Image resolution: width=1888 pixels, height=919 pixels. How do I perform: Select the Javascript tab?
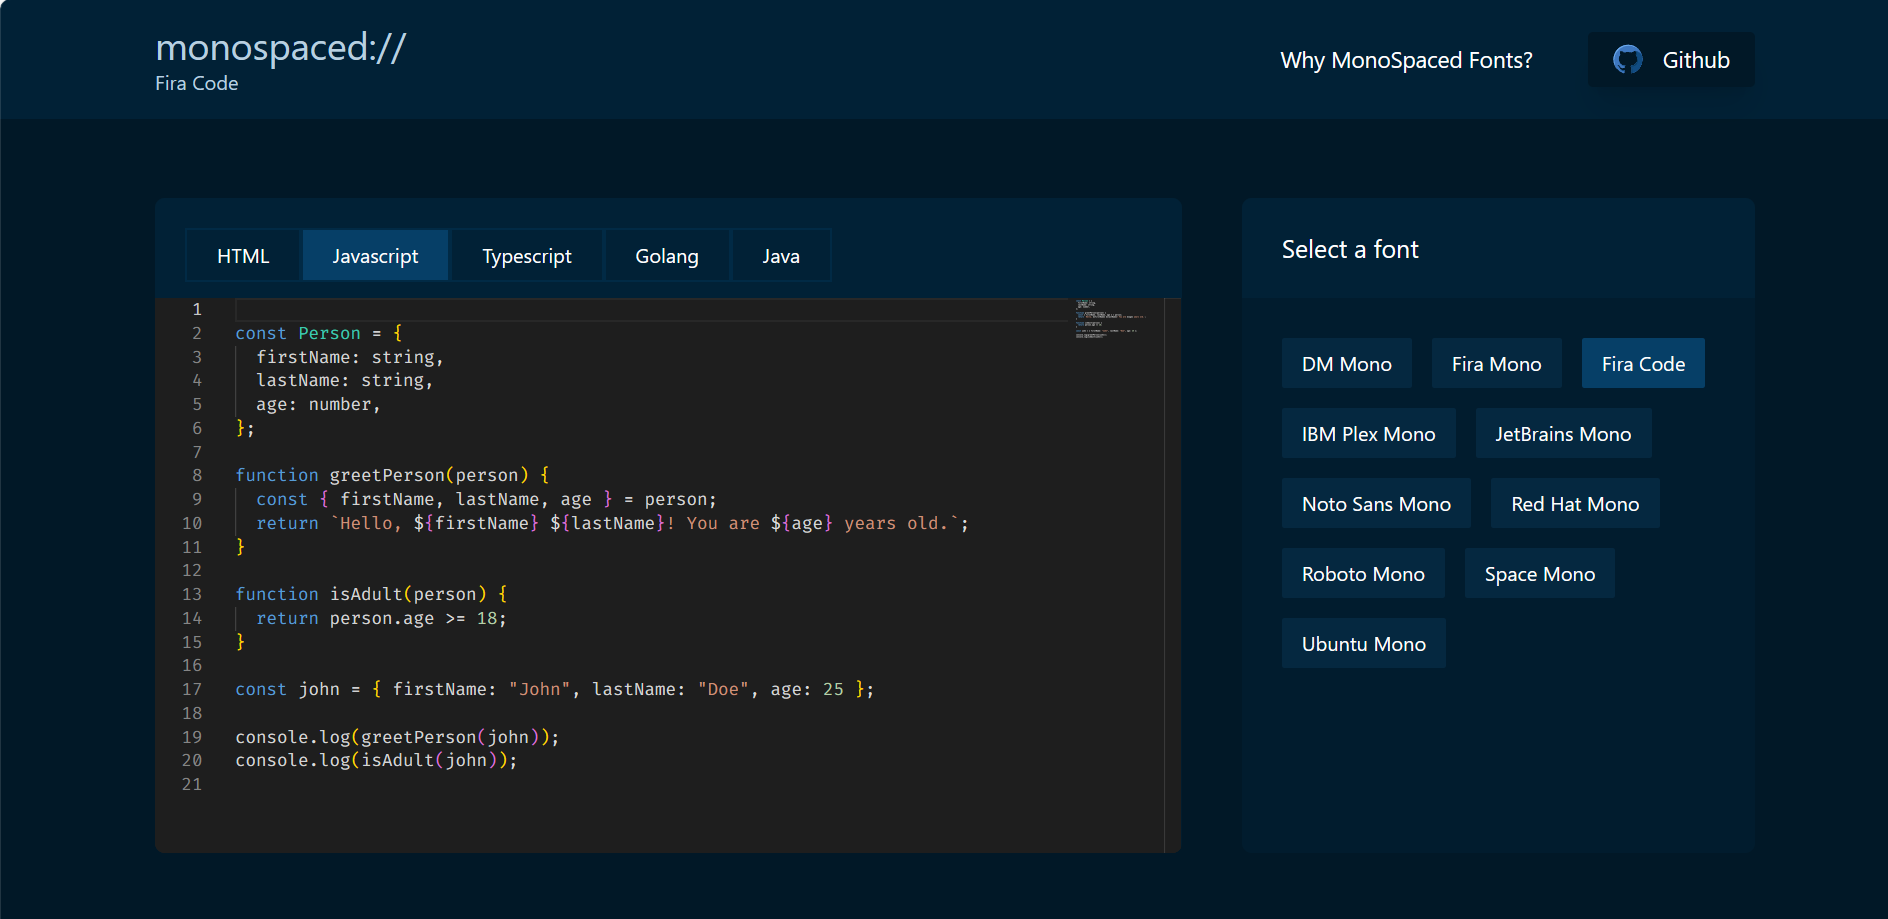coord(375,256)
